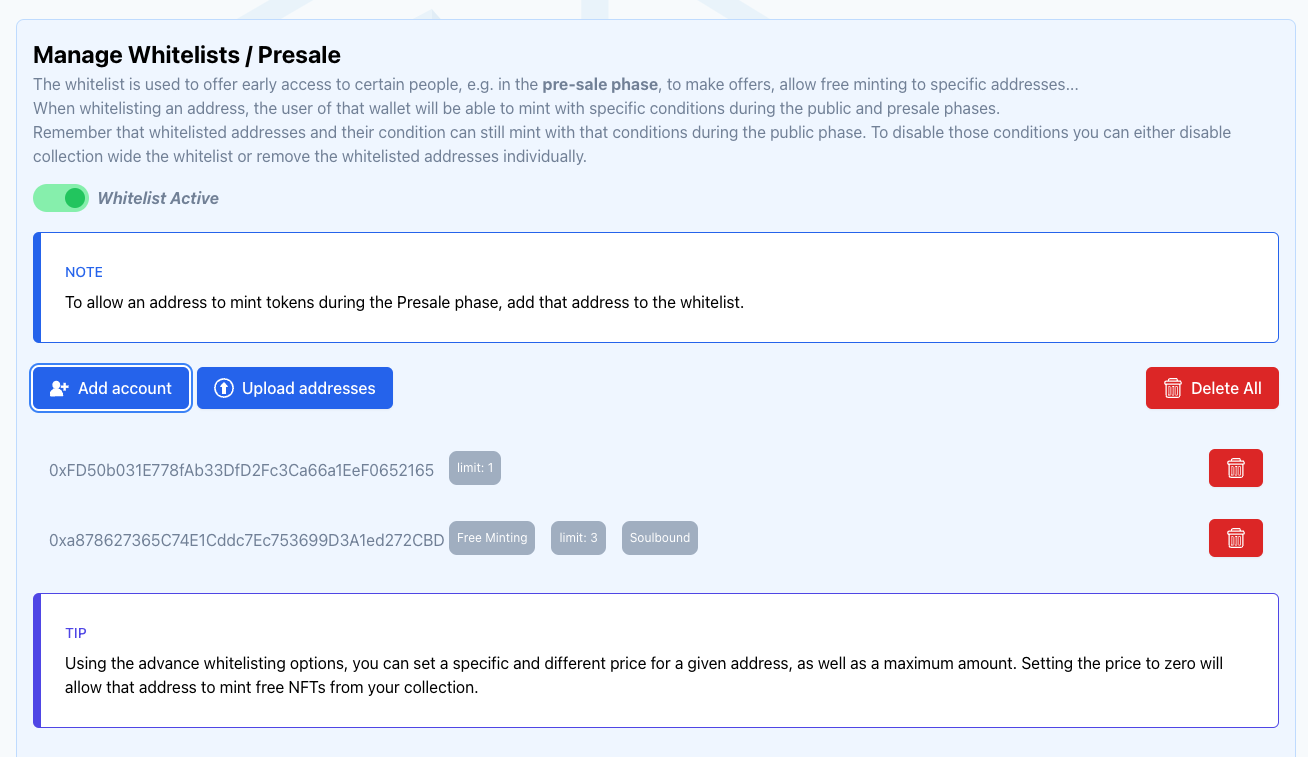Click the Soulbound badge
Viewport: 1308px width, 757px height.
[x=659, y=538]
